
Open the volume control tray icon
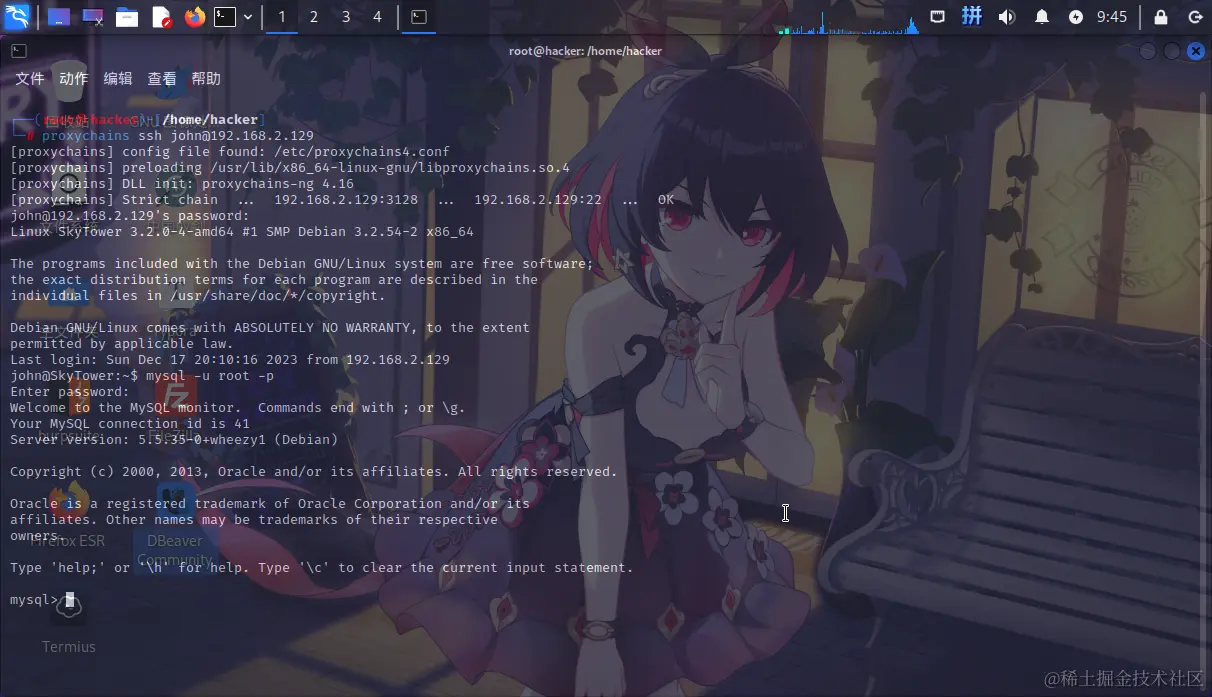[x=1006, y=17]
